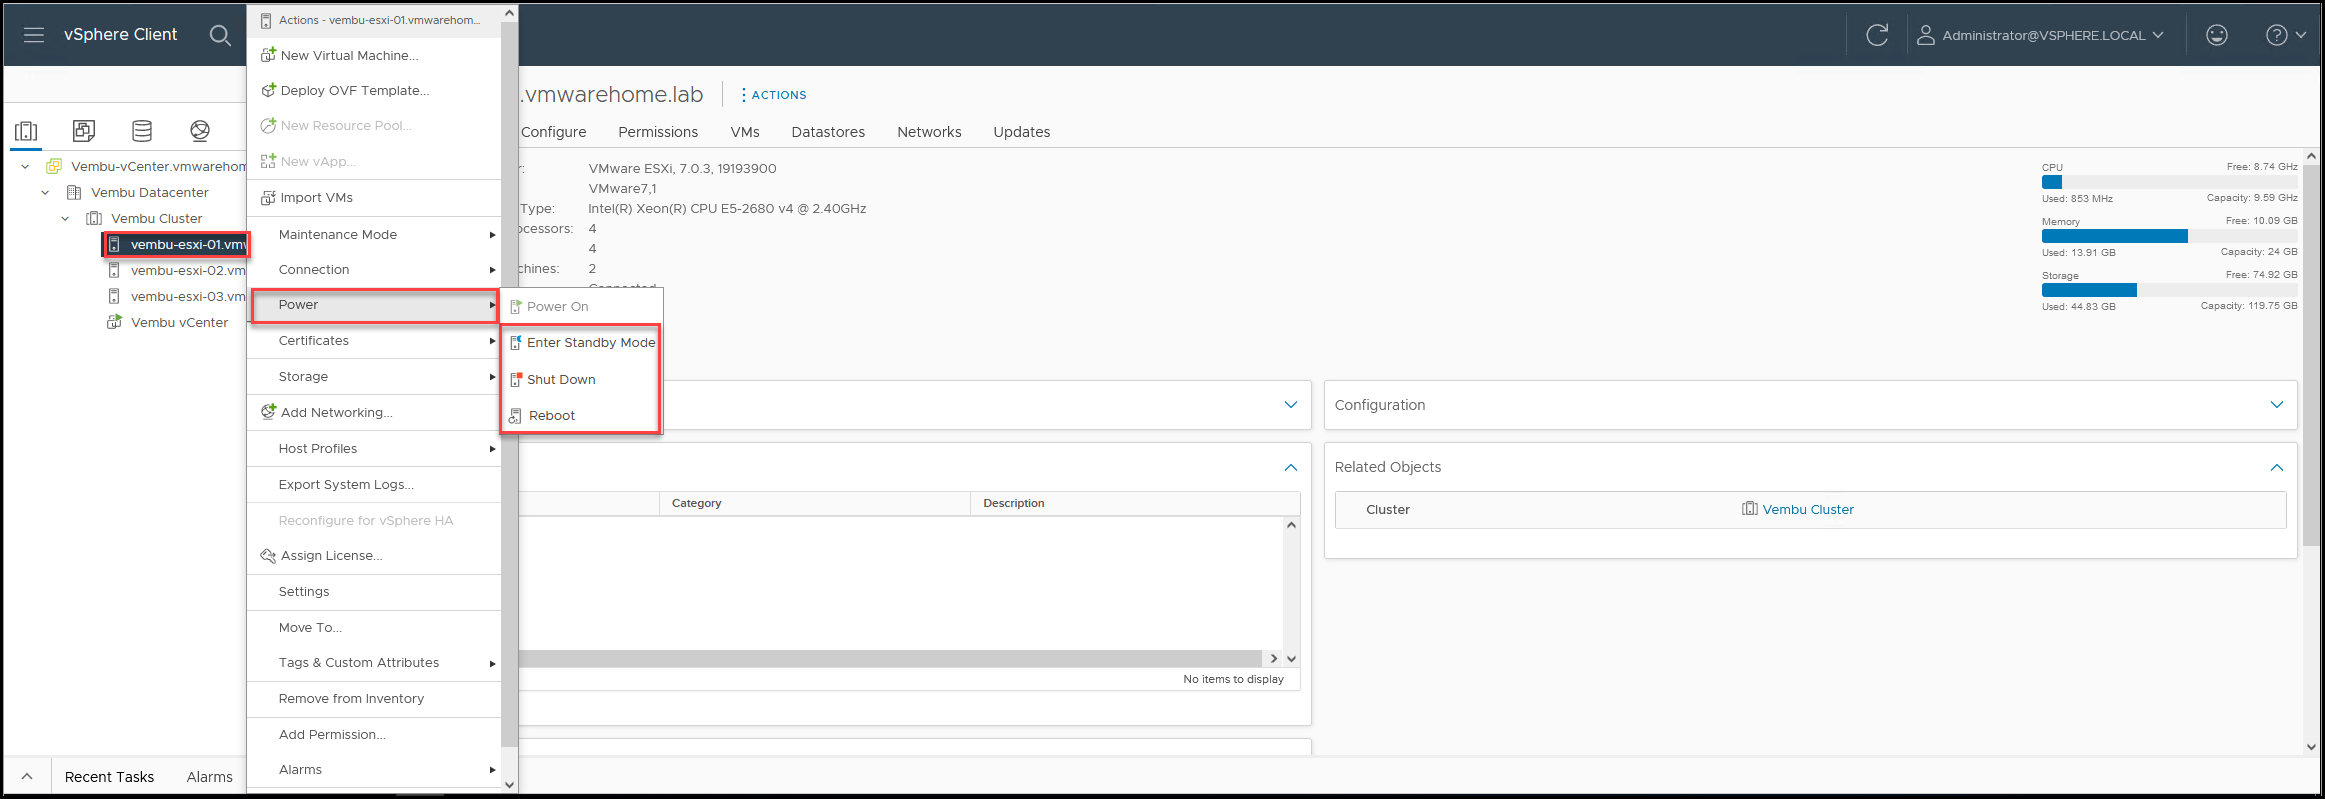Select vembu-esxi-01 host in tree

pyautogui.click(x=177, y=244)
